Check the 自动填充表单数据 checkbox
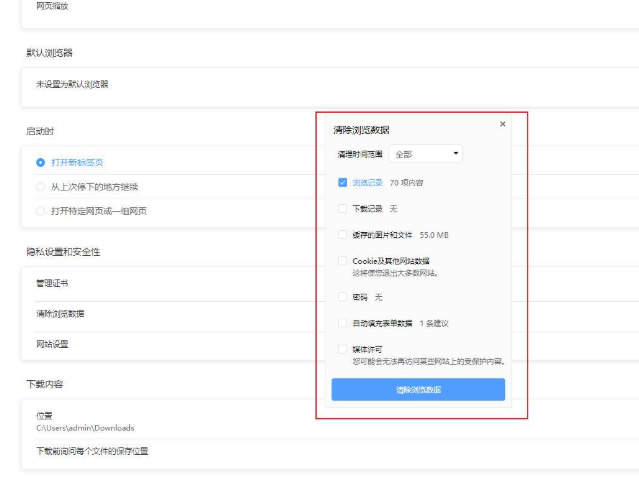 tap(342, 323)
